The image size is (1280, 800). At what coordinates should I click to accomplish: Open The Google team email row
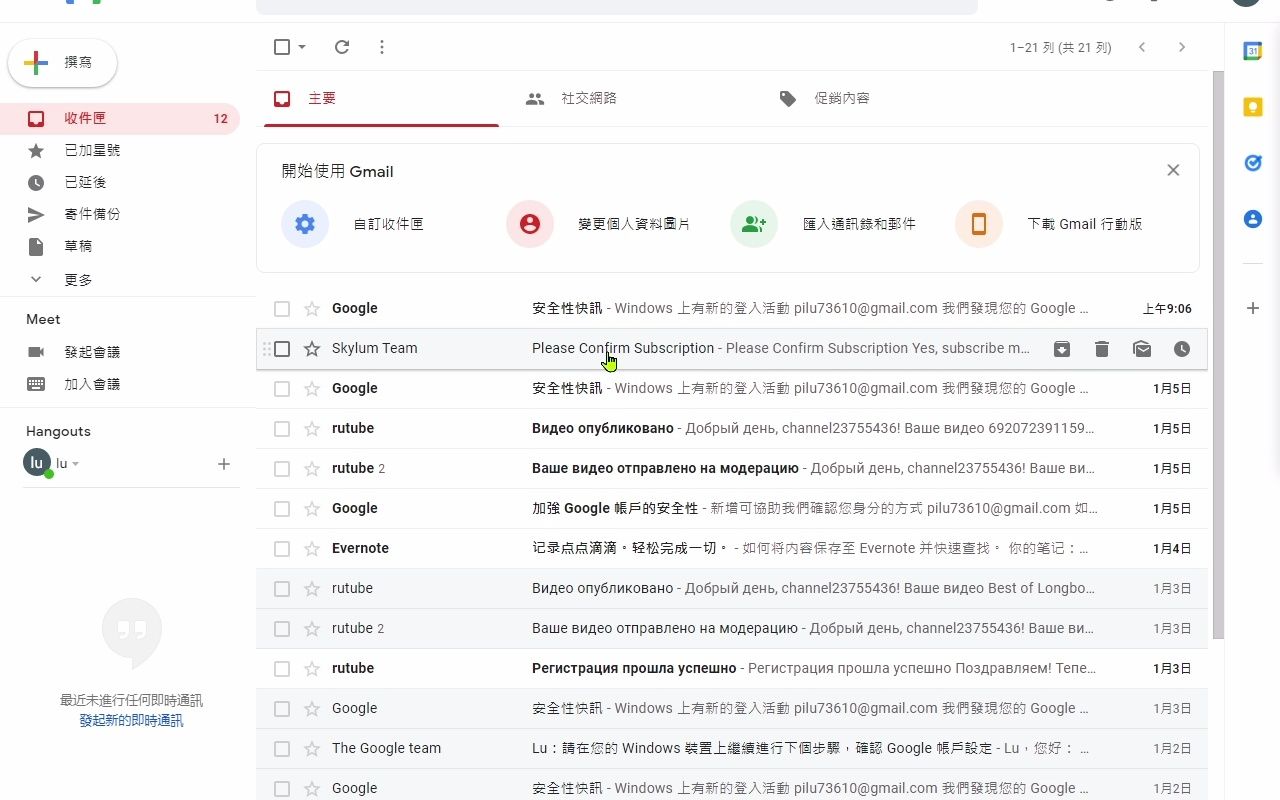click(731, 748)
